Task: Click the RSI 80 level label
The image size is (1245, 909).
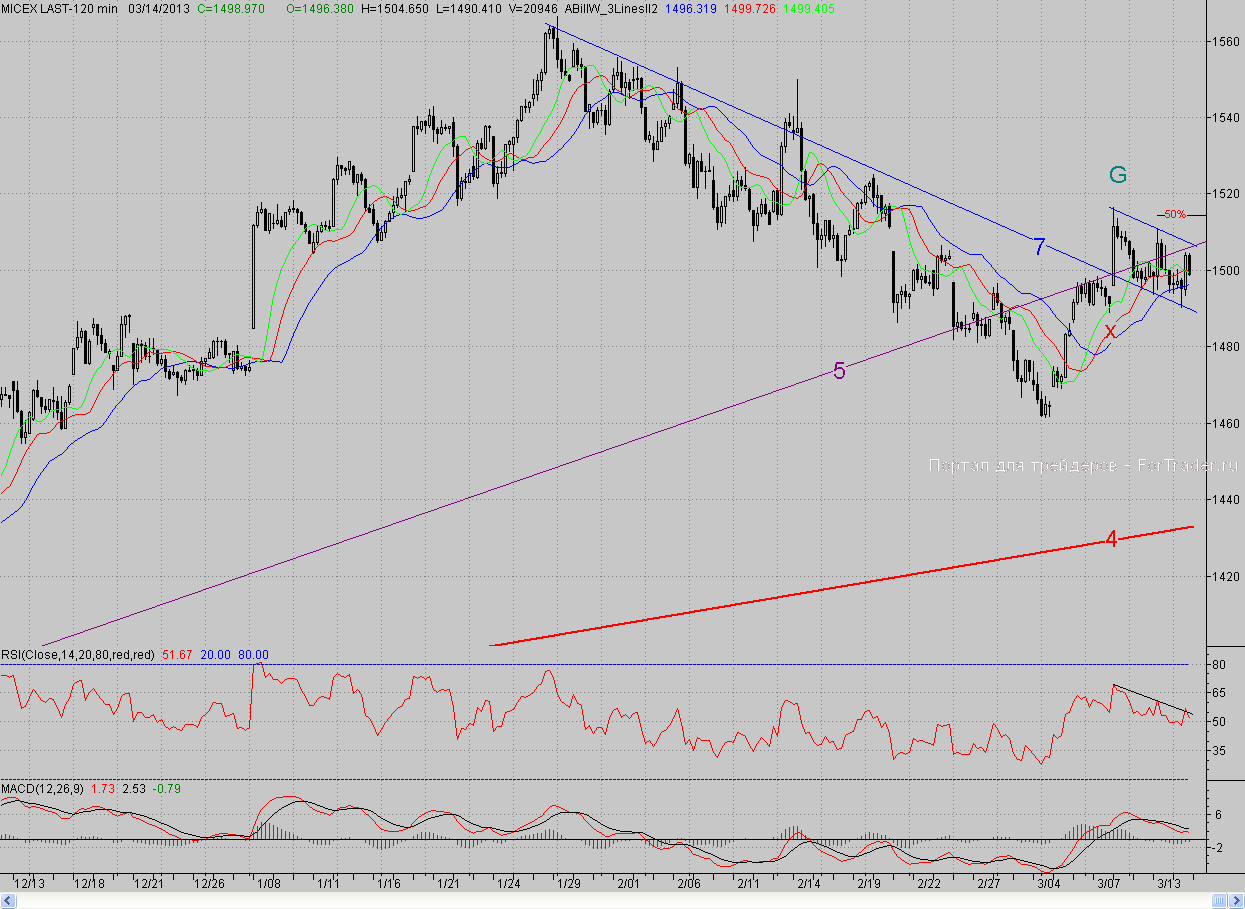Action: click(x=1219, y=665)
